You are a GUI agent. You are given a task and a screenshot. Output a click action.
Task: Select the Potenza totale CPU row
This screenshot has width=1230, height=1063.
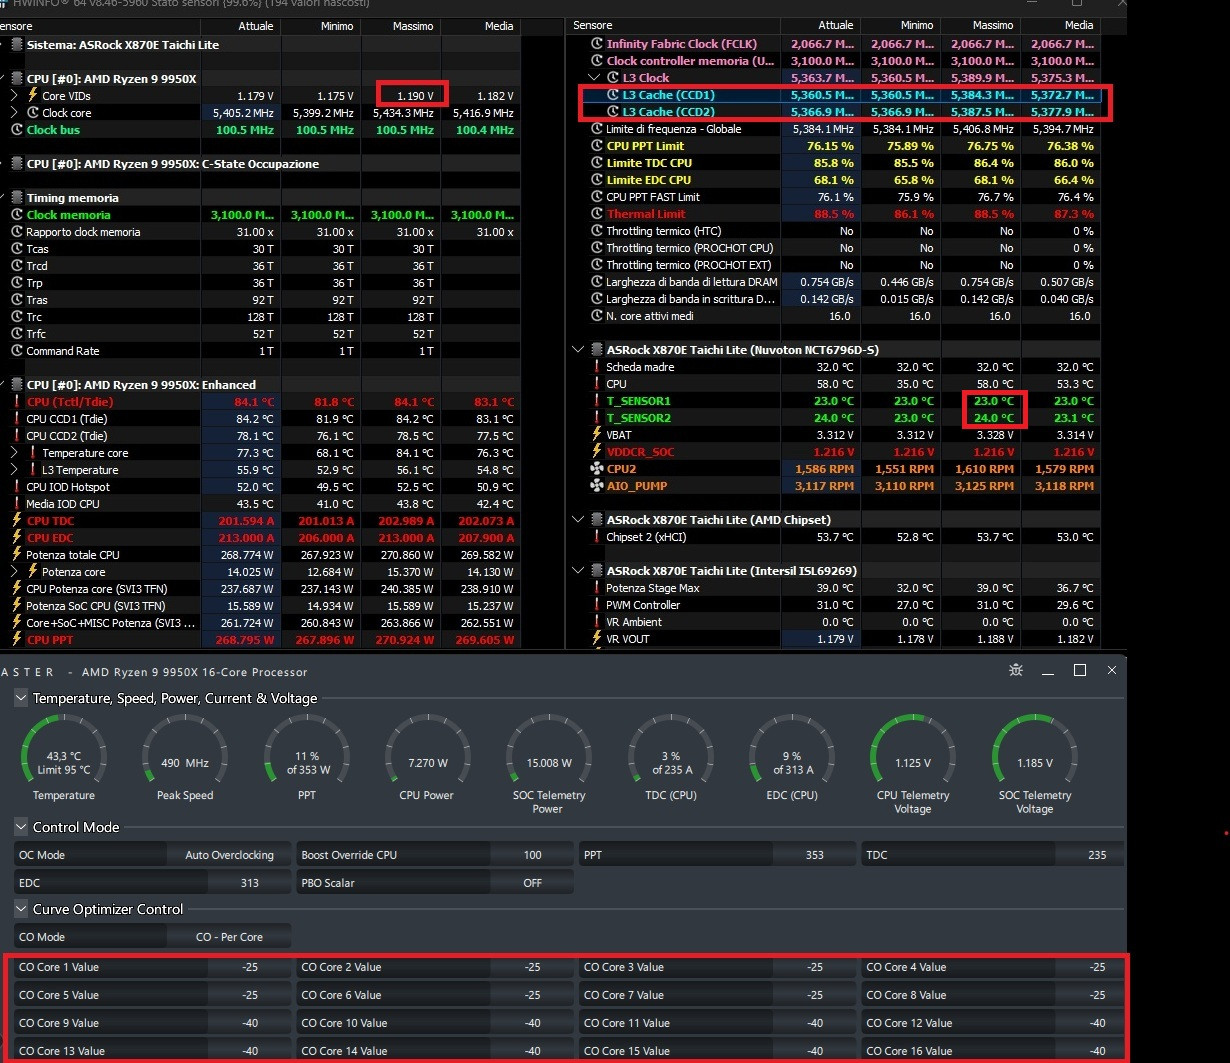click(261, 555)
